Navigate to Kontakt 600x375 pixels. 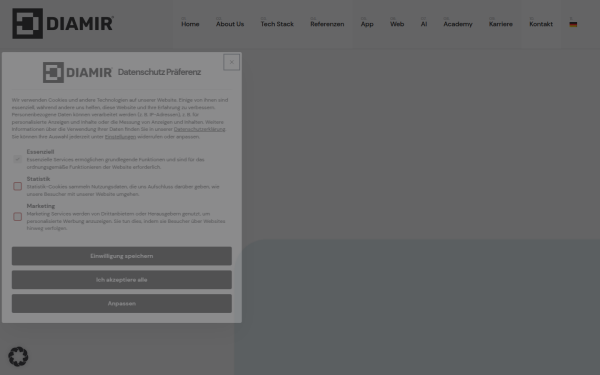tap(541, 24)
